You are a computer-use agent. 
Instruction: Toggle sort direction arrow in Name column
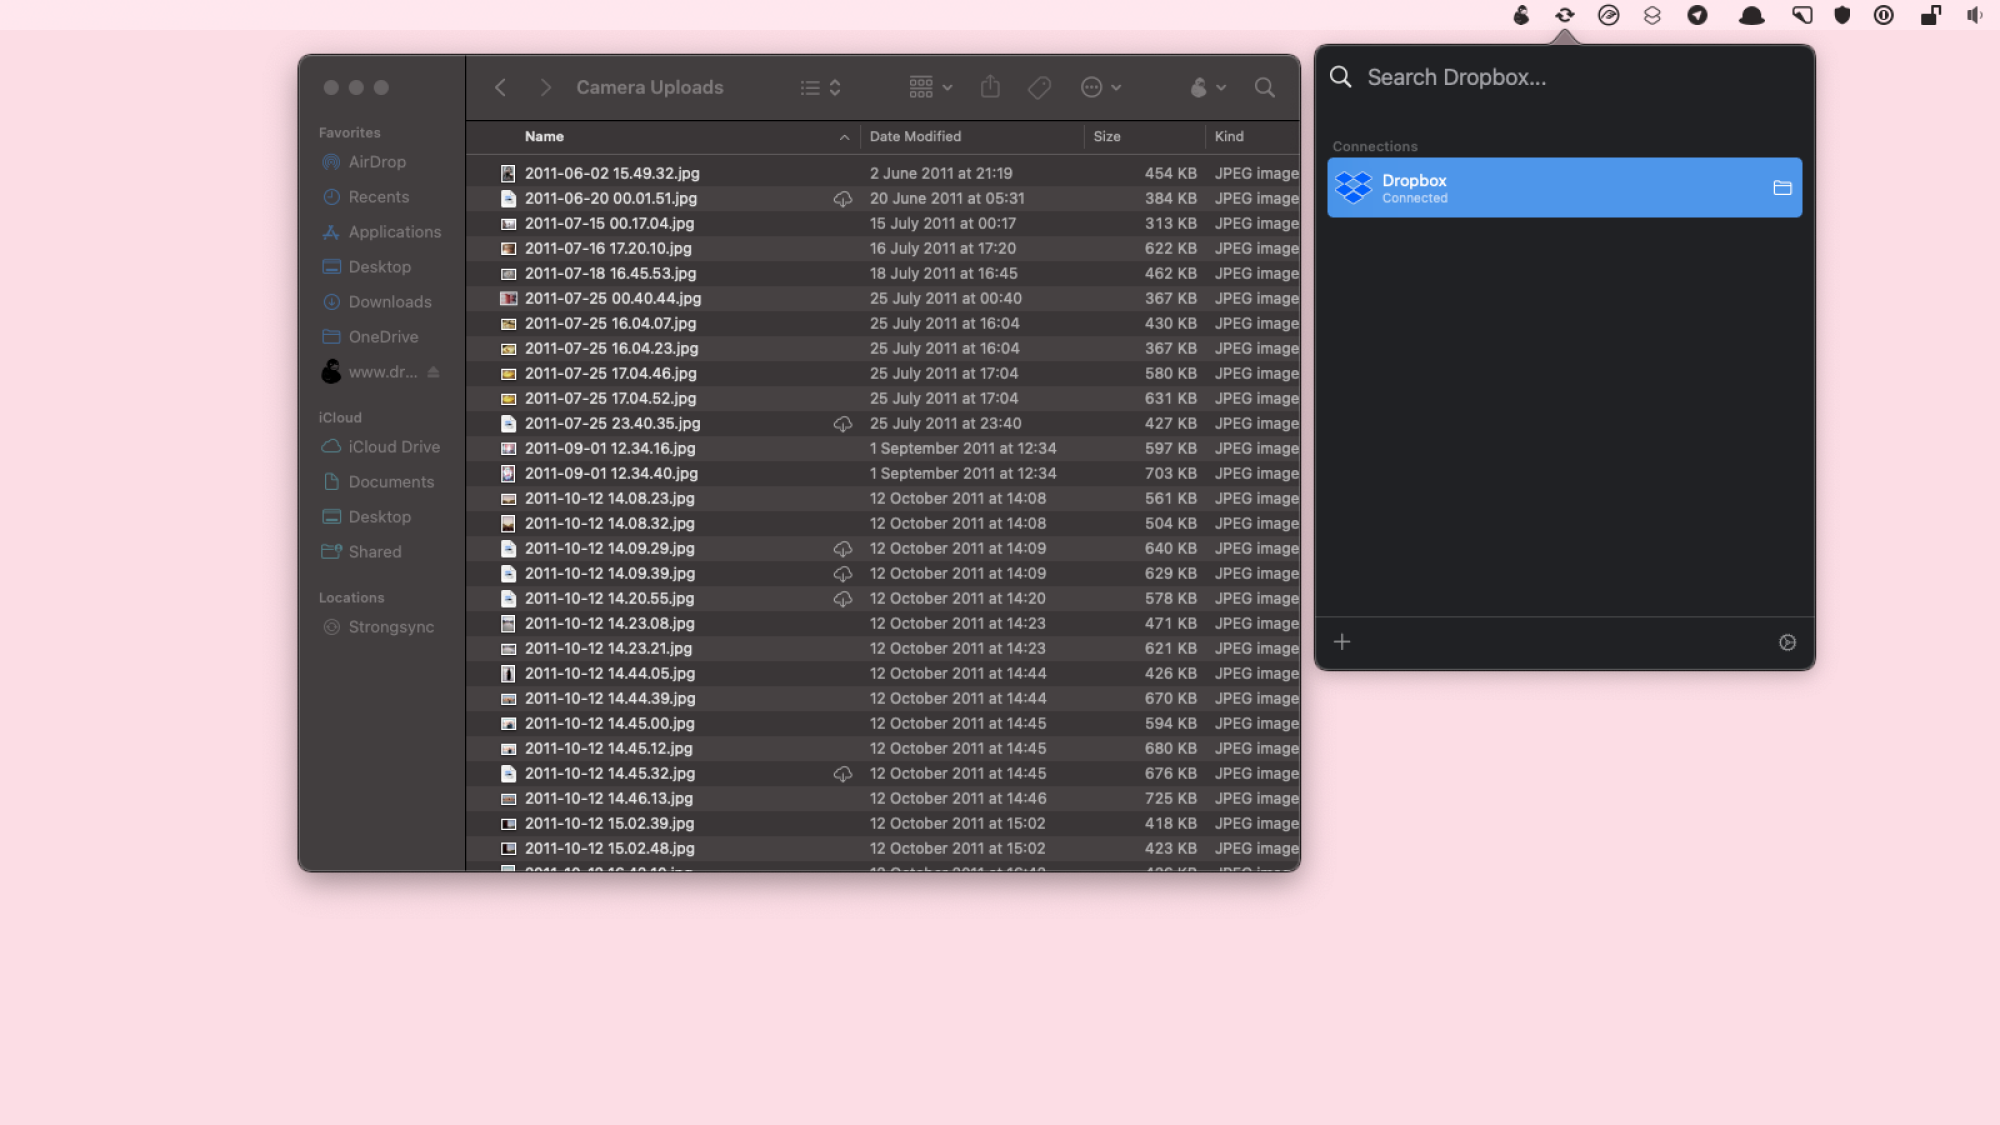pos(844,138)
